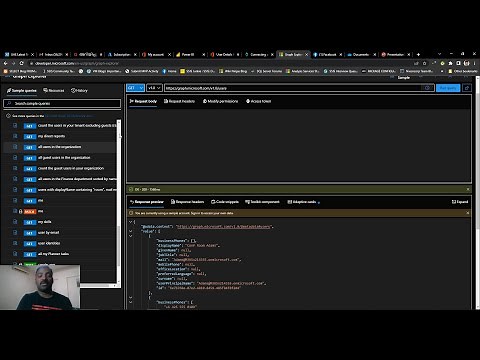The width and height of the screenshot is (480, 360).
Task: Open docs icon beside 'user by email'
Action: (x=15, y=232)
